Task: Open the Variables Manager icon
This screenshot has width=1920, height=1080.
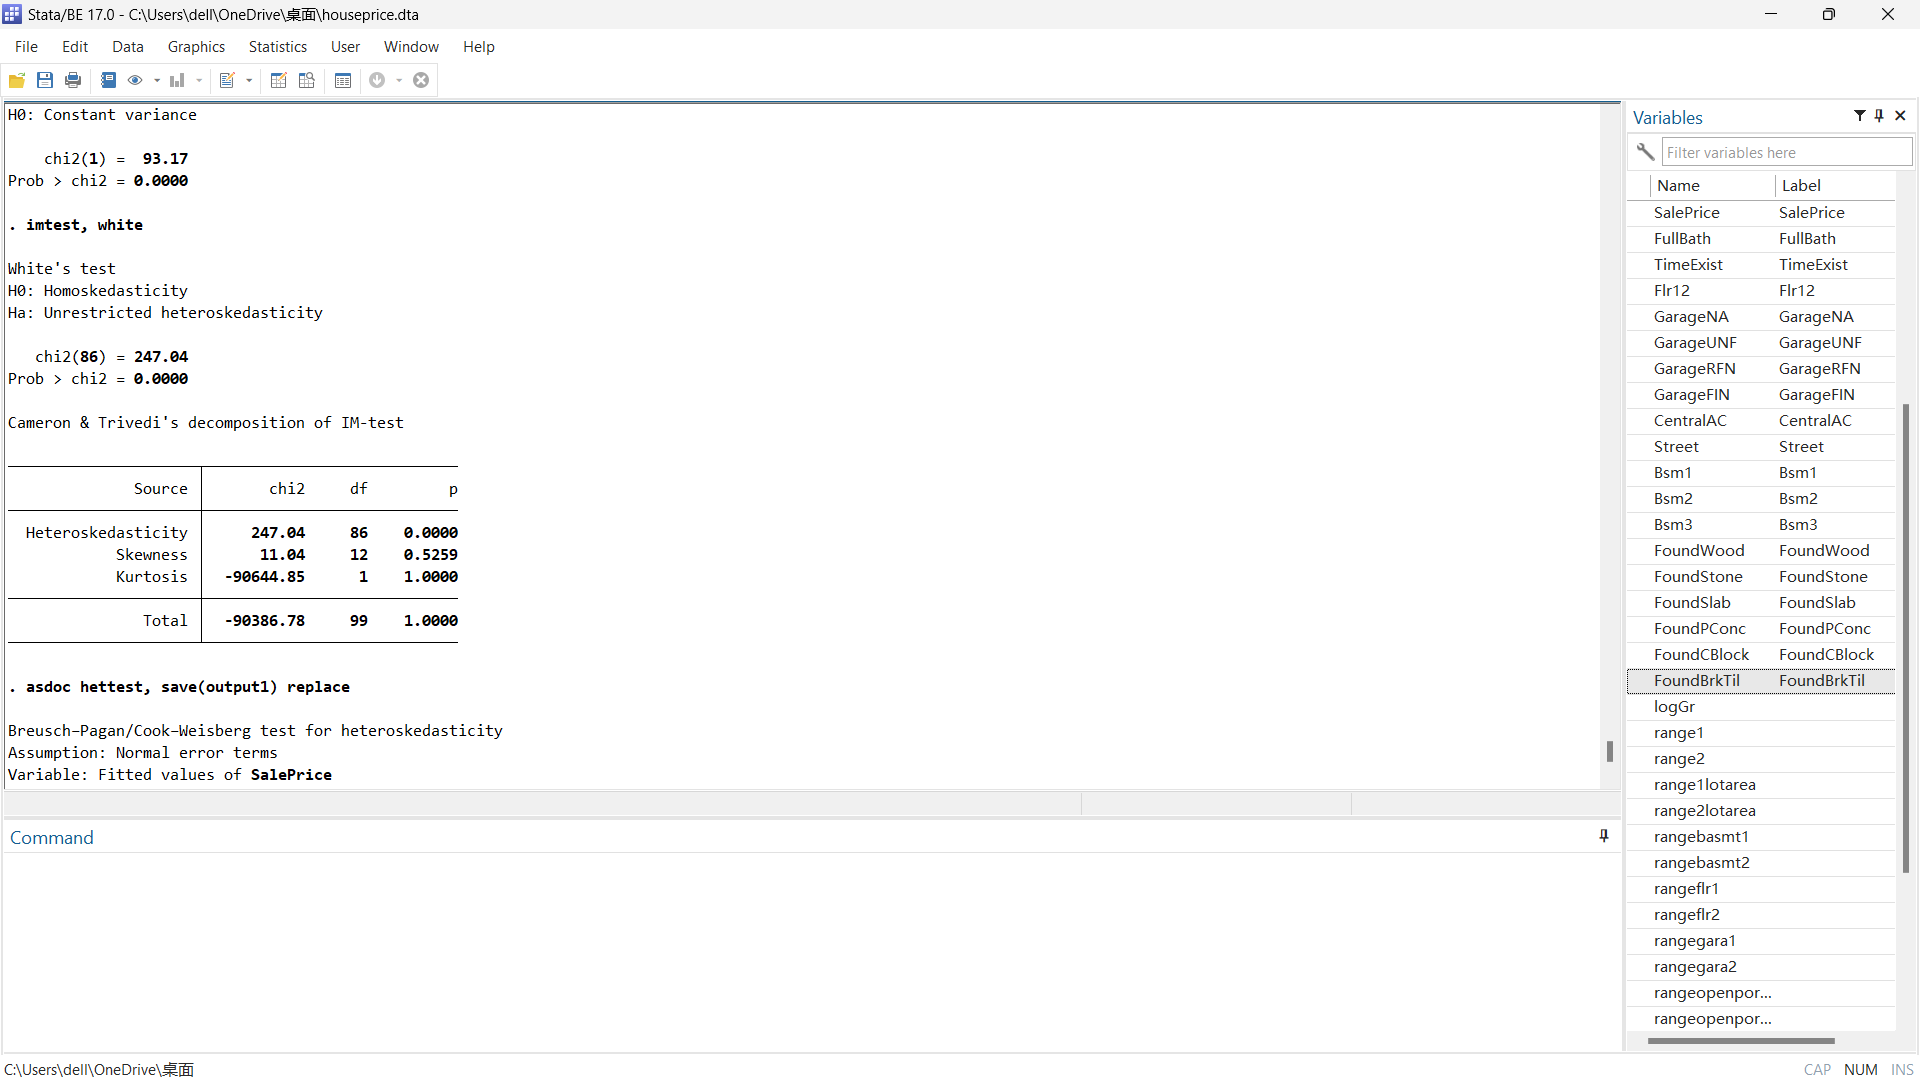Action: click(x=343, y=80)
